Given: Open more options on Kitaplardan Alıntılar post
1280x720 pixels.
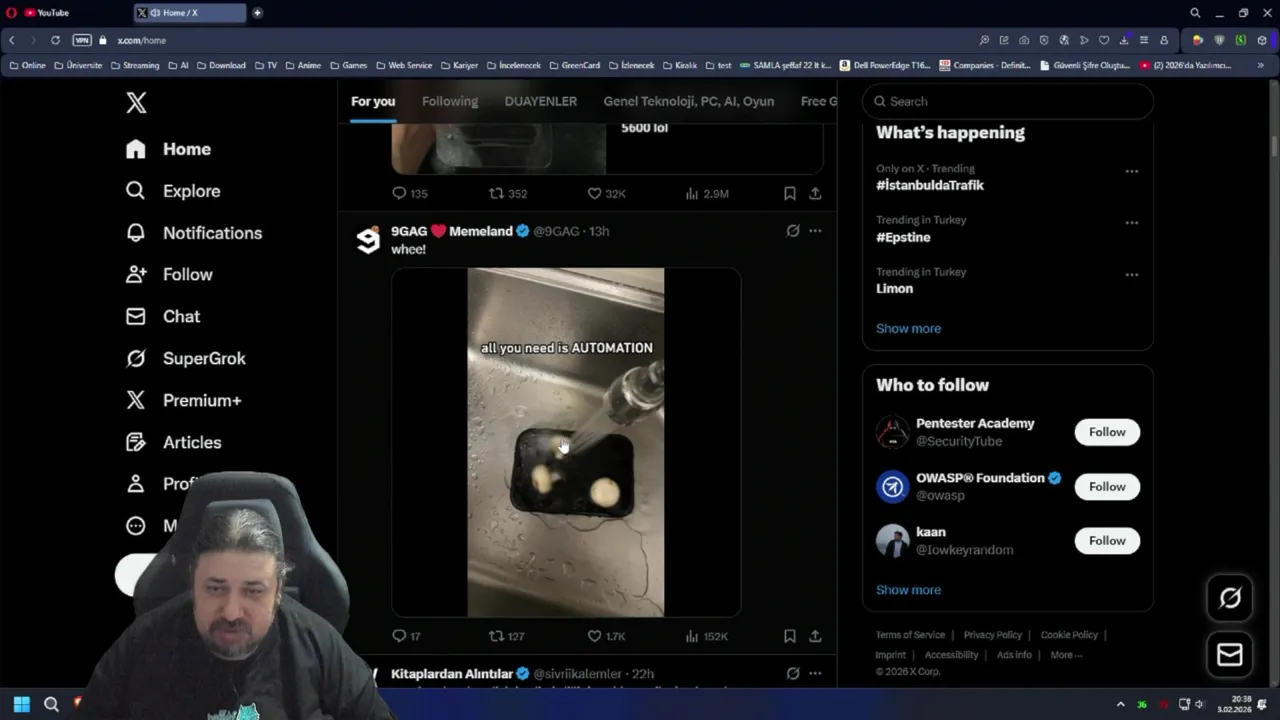Looking at the screenshot, I should tap(815, 674).
